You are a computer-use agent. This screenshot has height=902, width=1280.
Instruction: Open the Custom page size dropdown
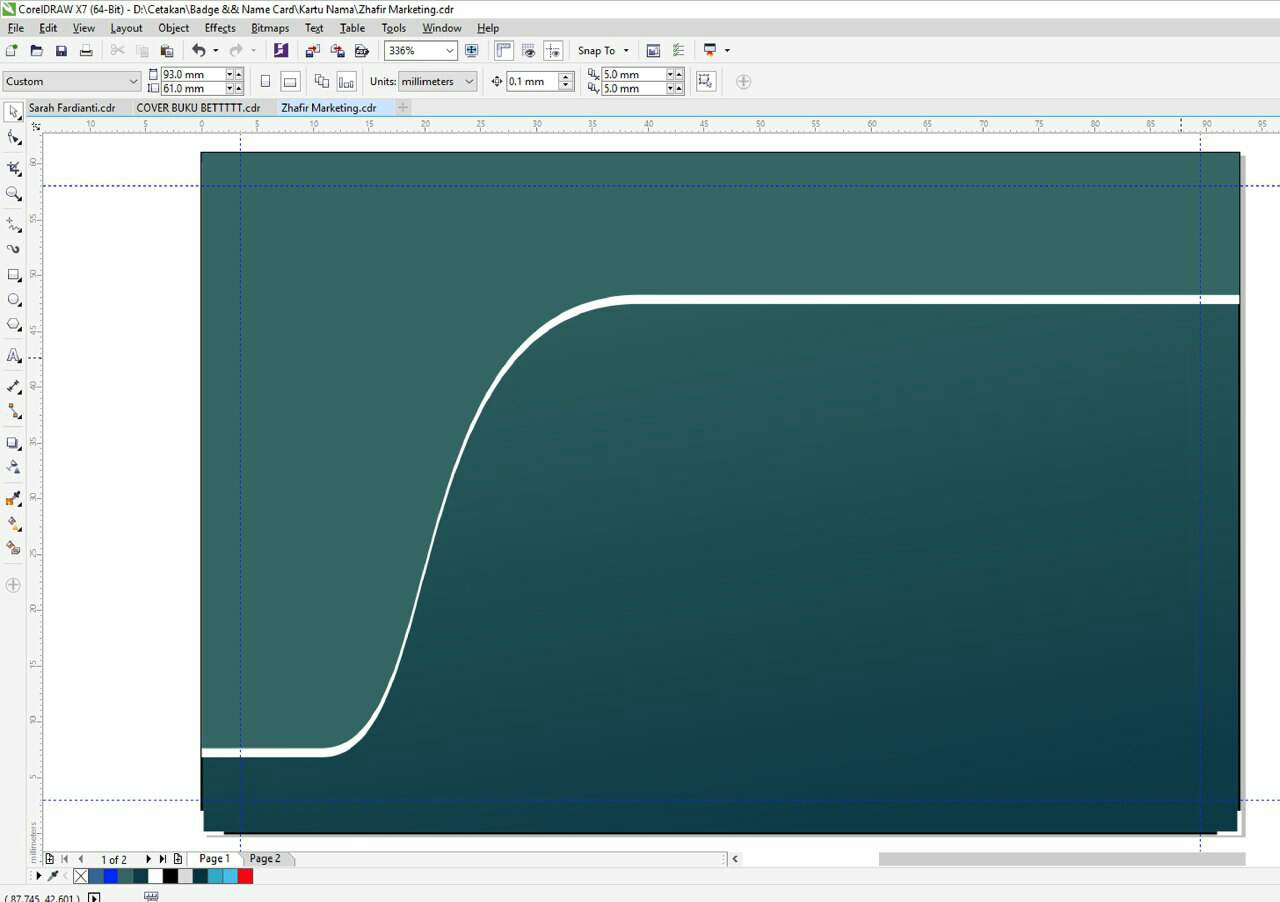coord(133,82)
